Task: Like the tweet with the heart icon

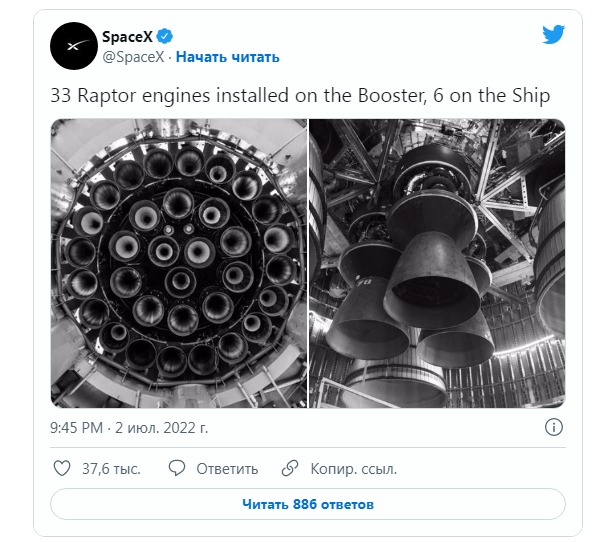Action: click(61, 468)
